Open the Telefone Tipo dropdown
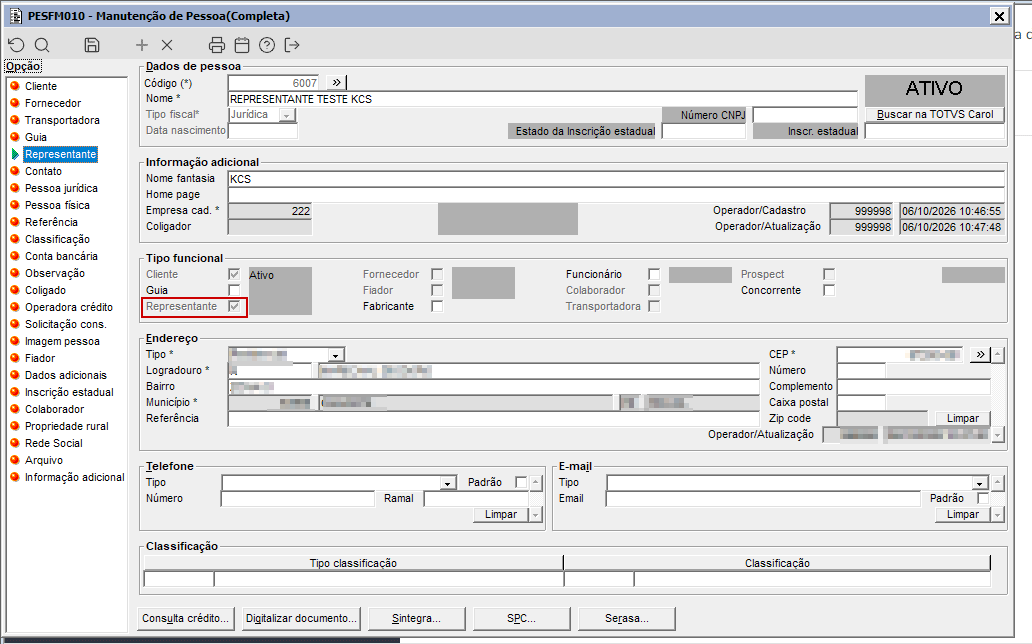This screenshot has height=644, width=1032. coord(448,483)
